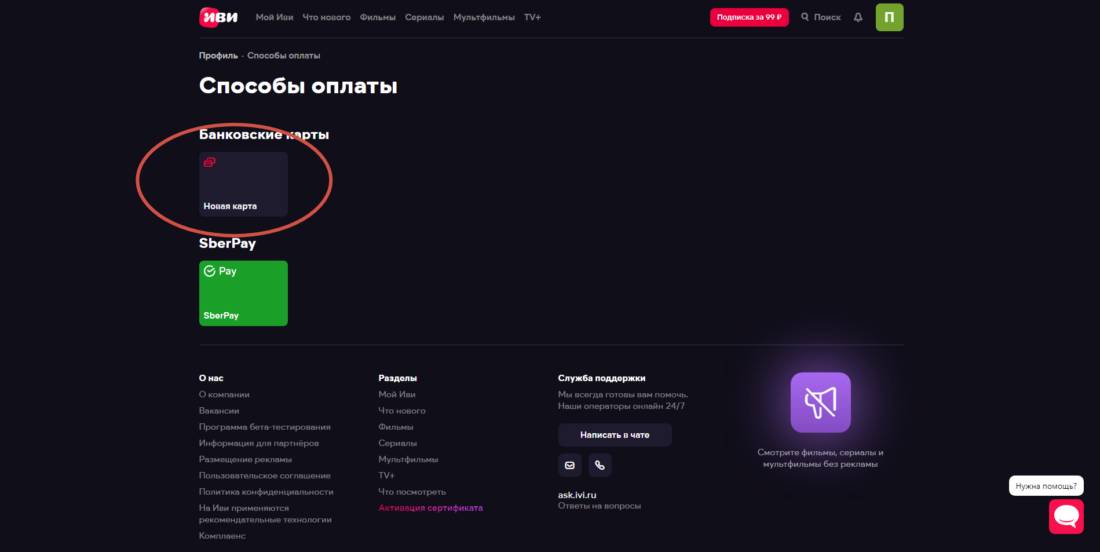Open Политика конфиденциальности footer link
The width and height of the screenshot is (1100, 552).
[x=266, y=492]
